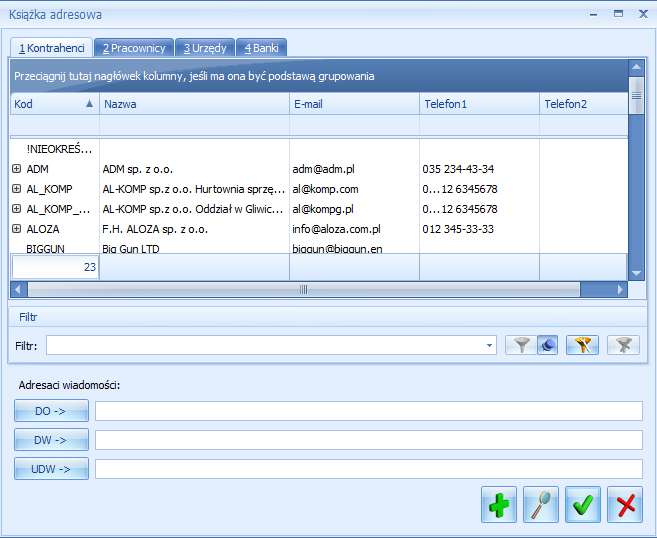This screenshot has width=657, height=538.
Task: Expand the ADM contractor row
Action: [16, 169]
